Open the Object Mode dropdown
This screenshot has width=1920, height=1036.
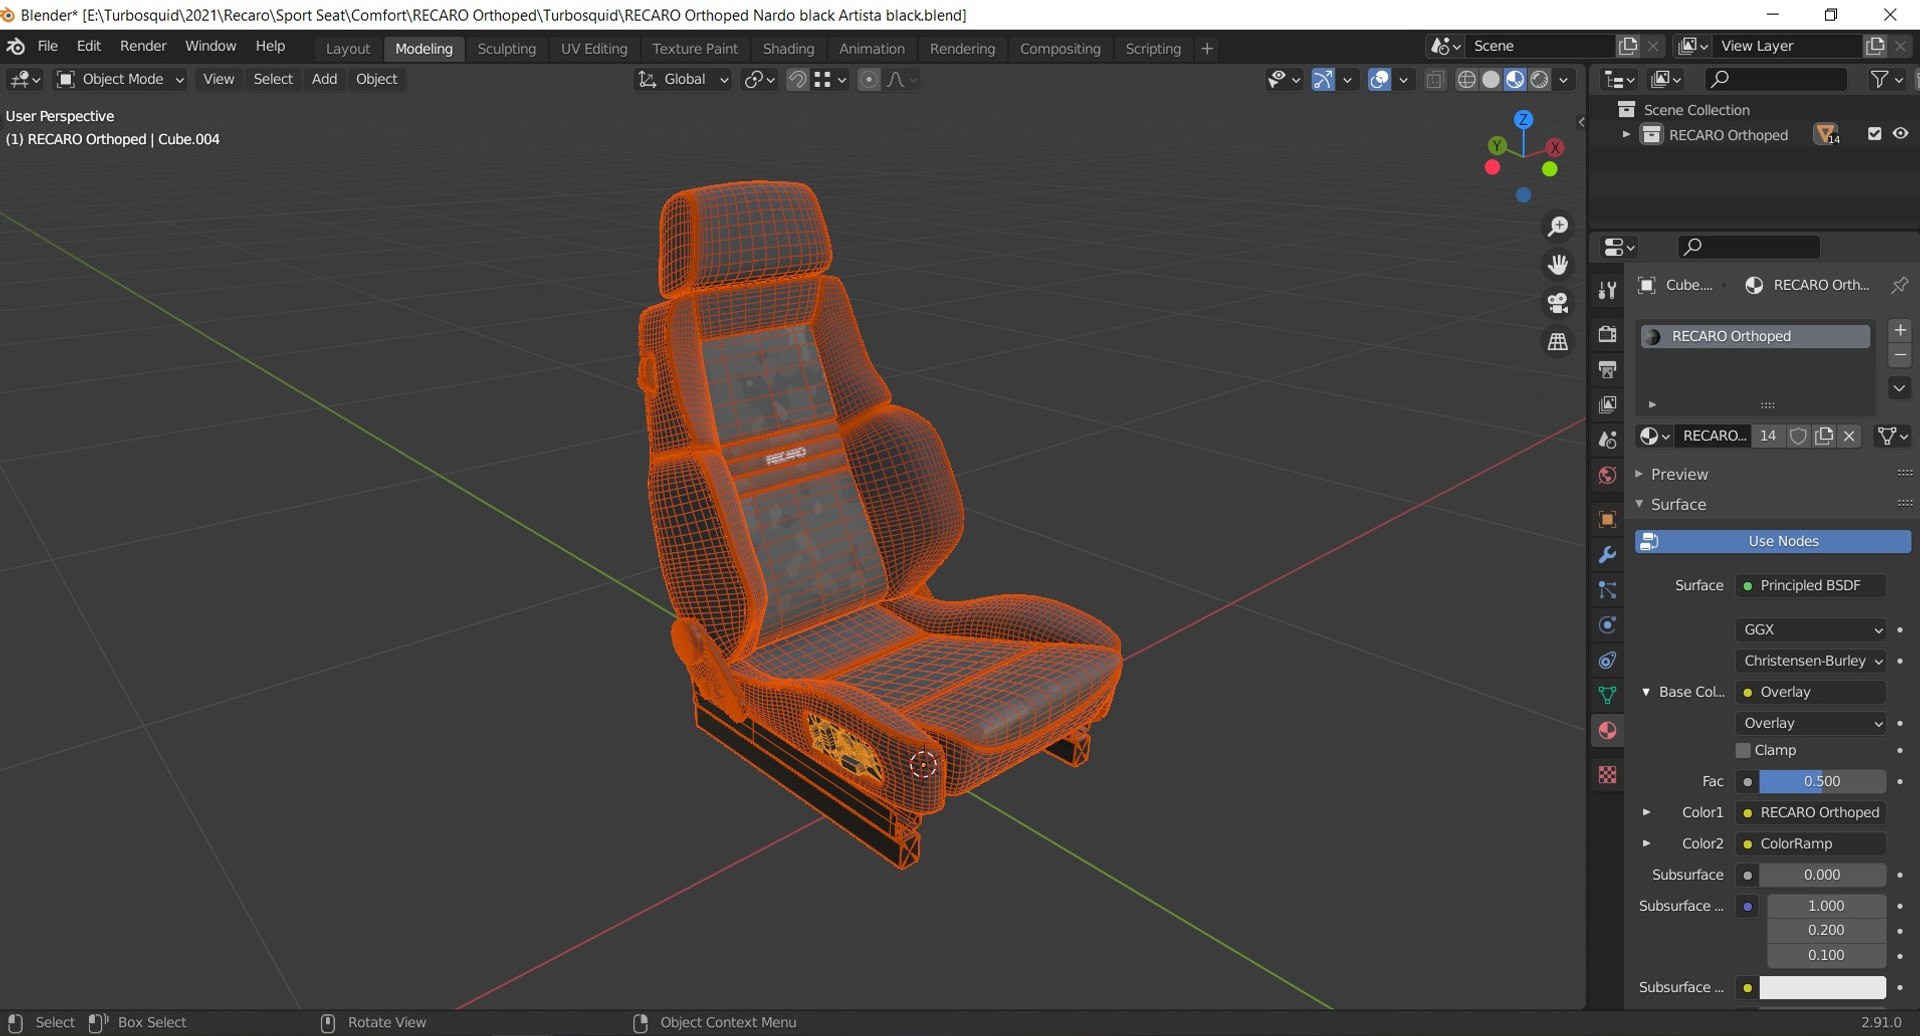tap(120, 80)
